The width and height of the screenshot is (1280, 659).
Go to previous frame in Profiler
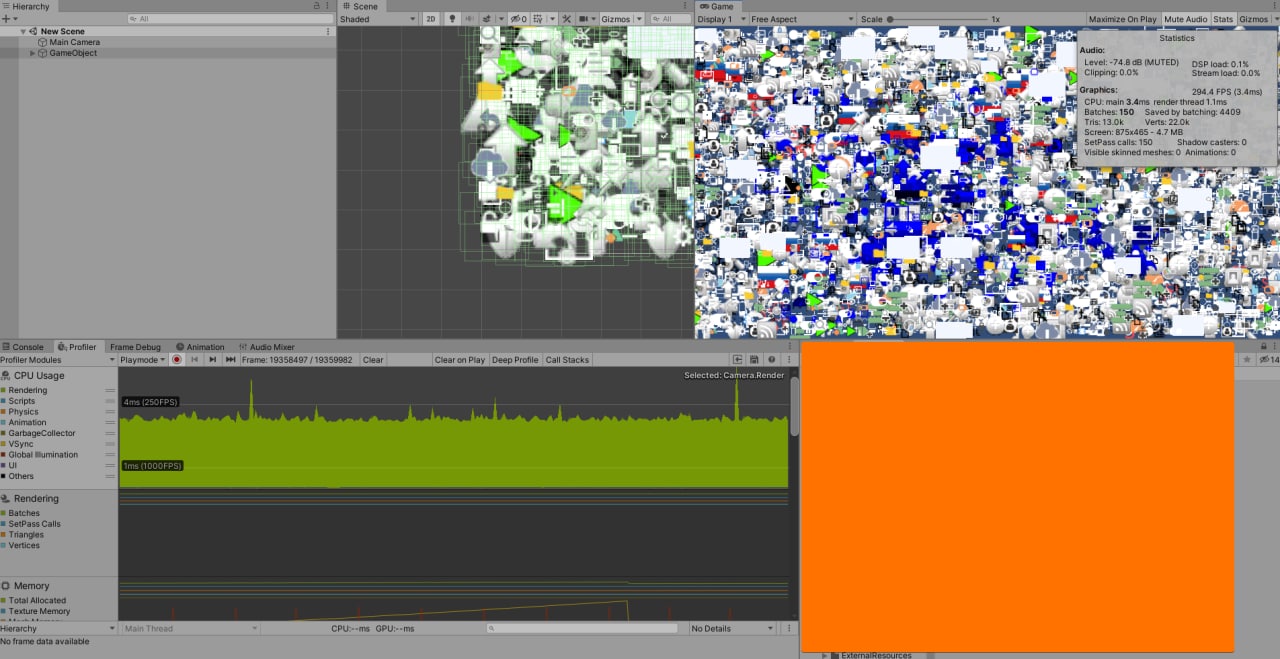coord(195,360)
